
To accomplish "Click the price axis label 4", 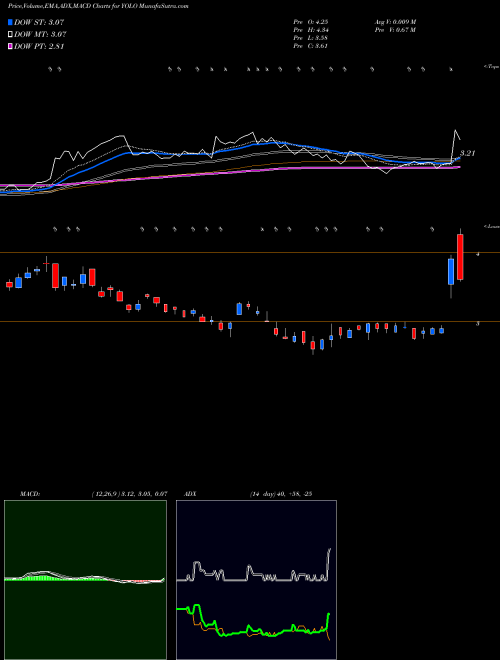I will coord(477,254).
